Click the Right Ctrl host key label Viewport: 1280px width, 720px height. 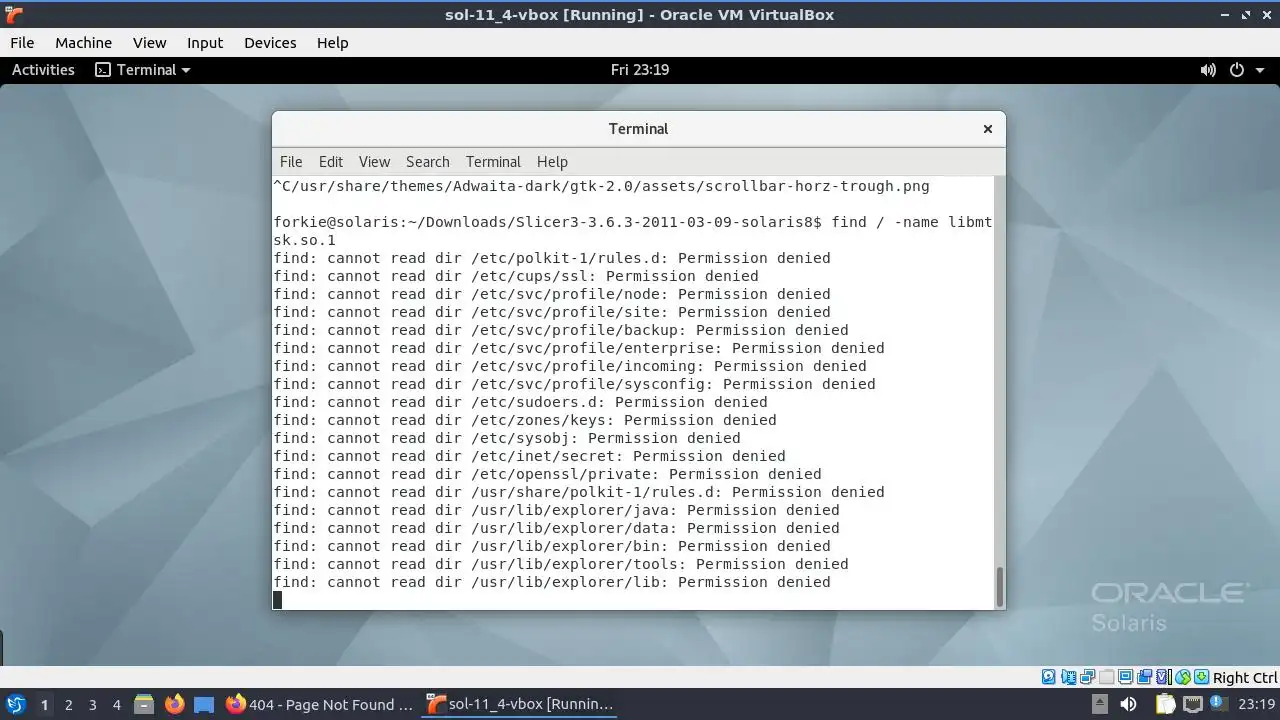1245,678
